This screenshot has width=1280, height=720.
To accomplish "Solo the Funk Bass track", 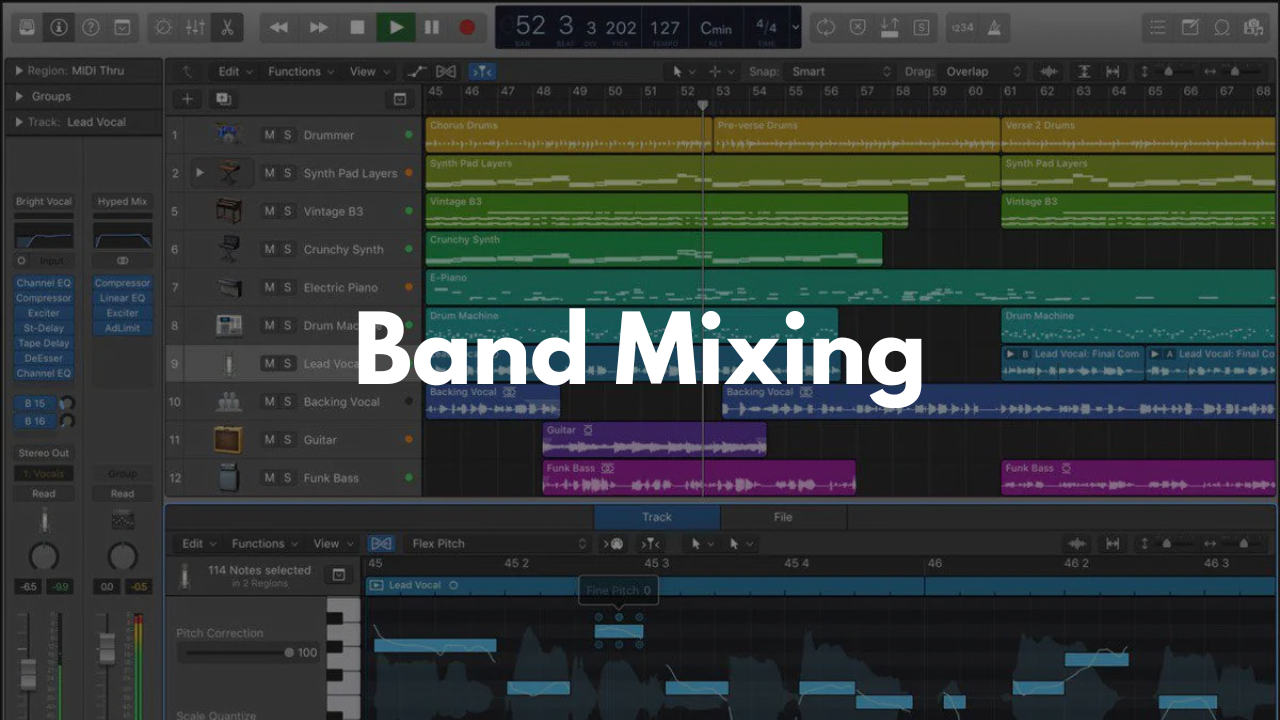I will point(287,478).
